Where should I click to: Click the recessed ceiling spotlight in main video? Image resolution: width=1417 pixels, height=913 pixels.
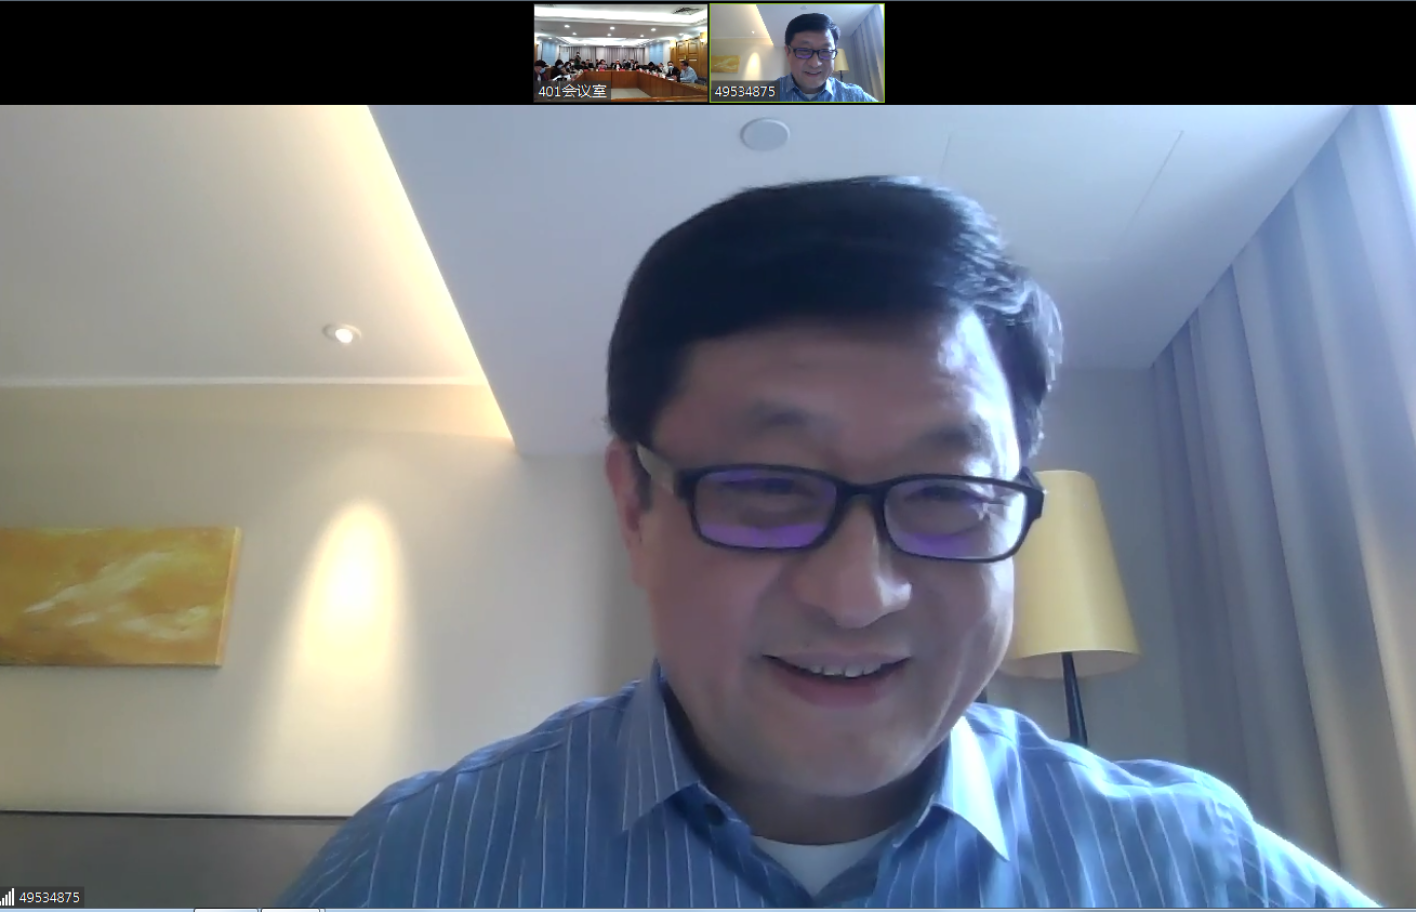[343, 334]
